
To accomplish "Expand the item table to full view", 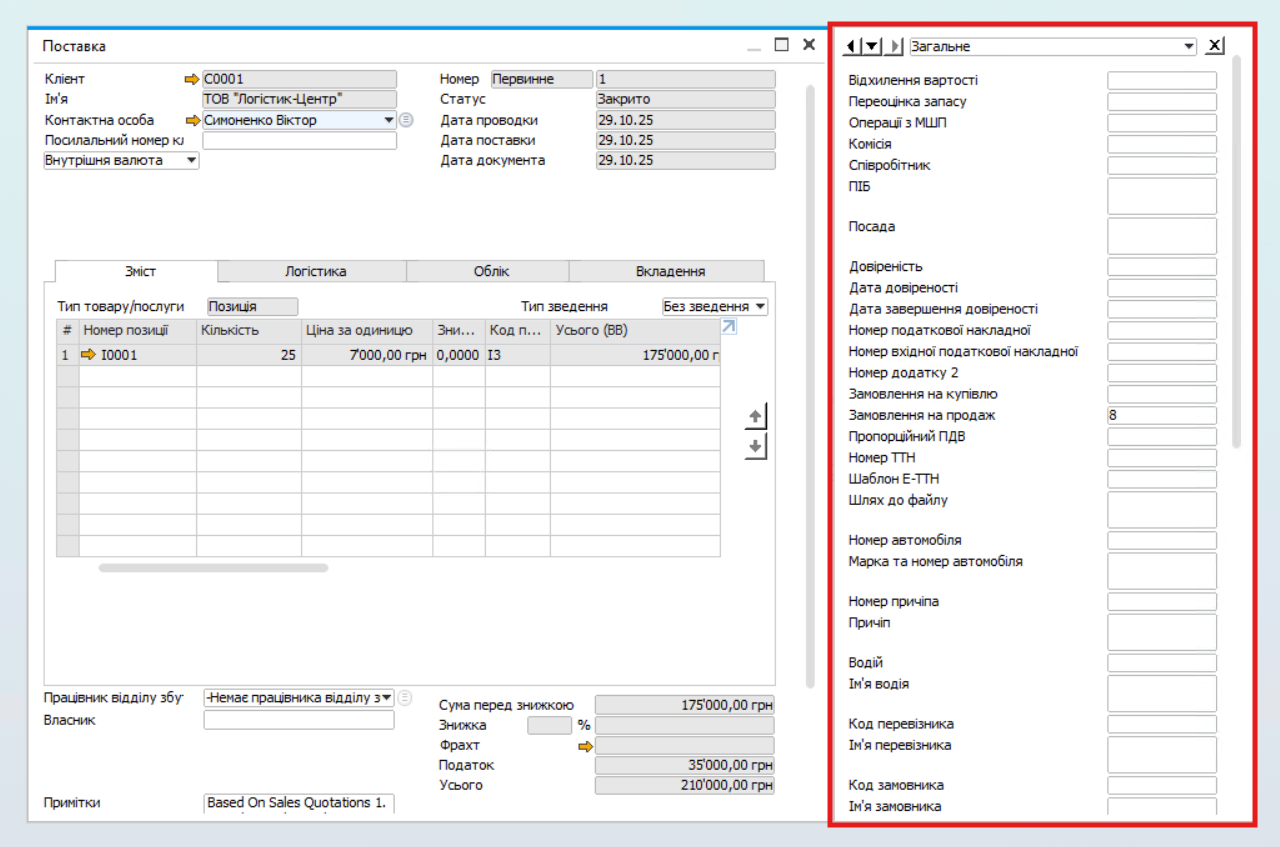I will coord(729,327).
